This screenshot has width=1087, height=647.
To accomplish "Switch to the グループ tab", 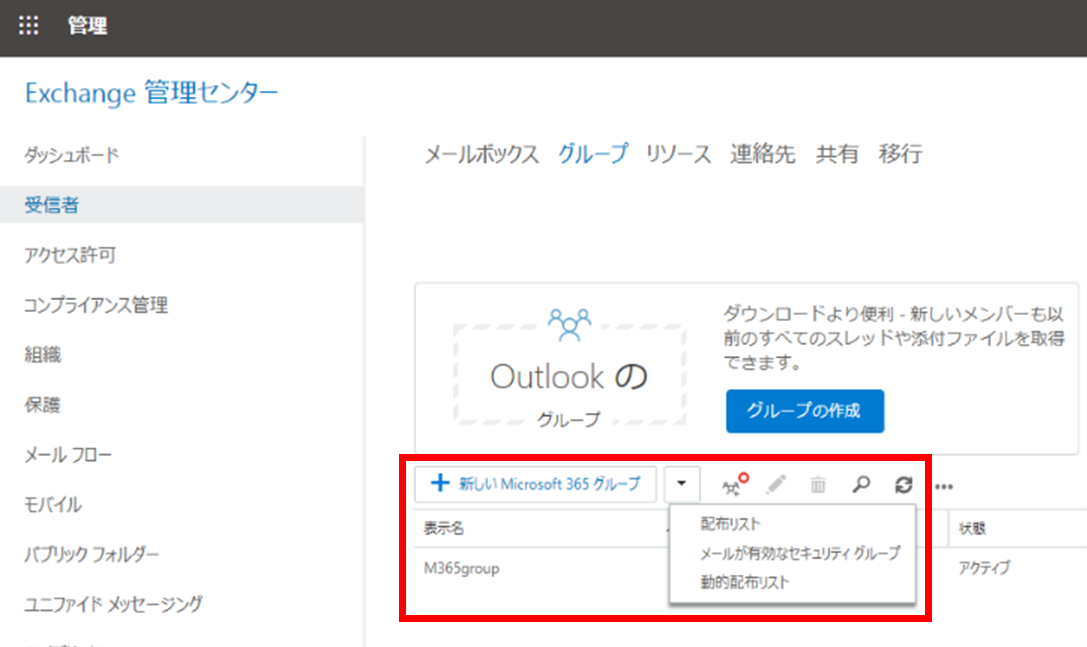I will (x=593, y=154).
